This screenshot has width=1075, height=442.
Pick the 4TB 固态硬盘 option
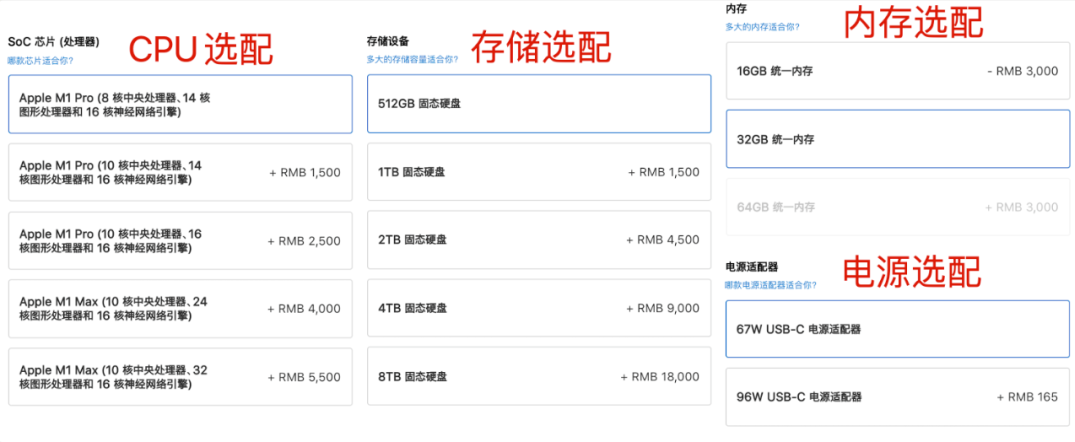[x=539, y=308]
